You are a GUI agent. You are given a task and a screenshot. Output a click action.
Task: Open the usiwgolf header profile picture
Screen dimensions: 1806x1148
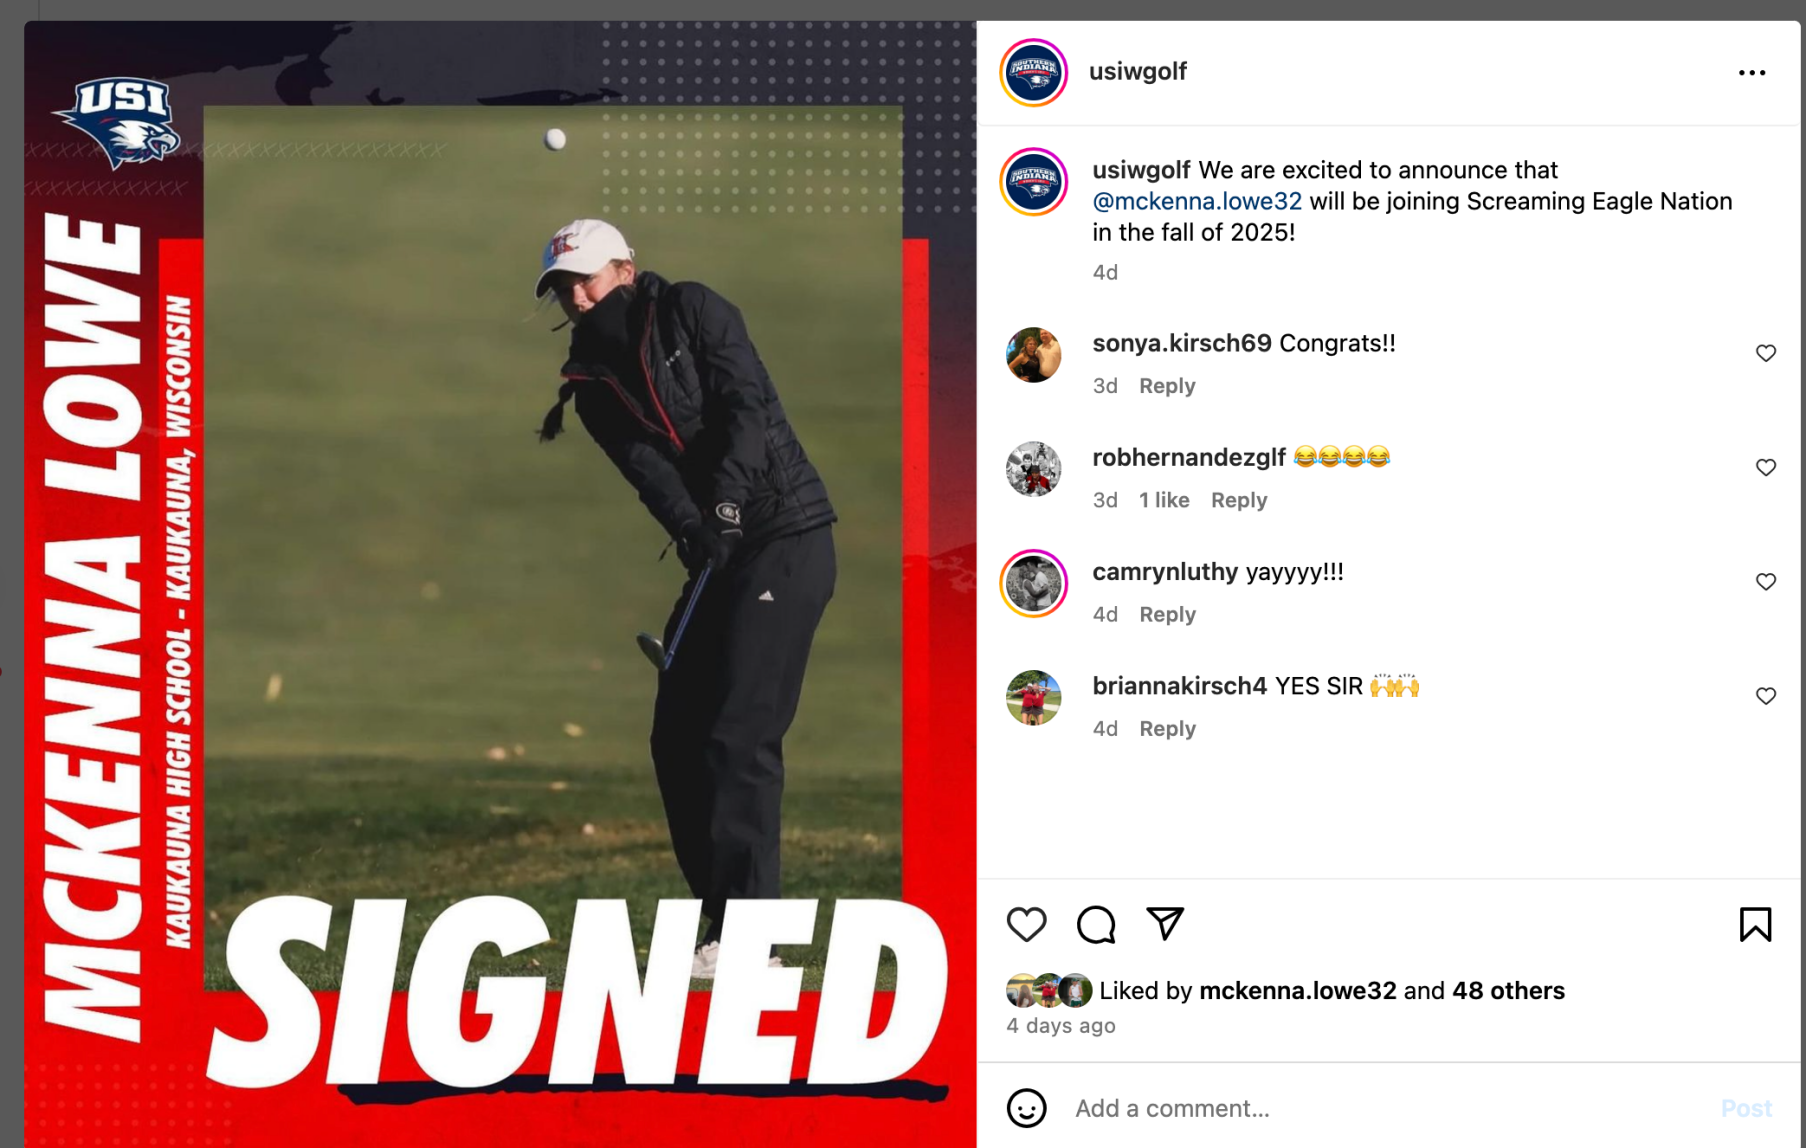1034,72
